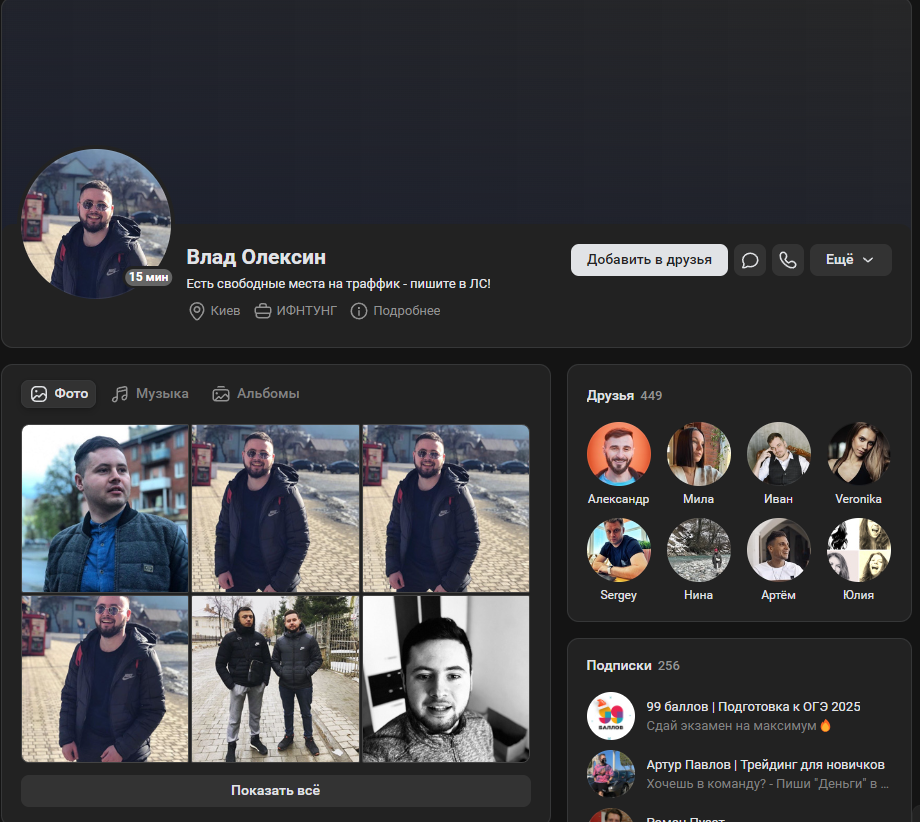Click the name Veronika under avatar
The width and height of the screenshot is (920, 822).
click(x=858, y=499)
